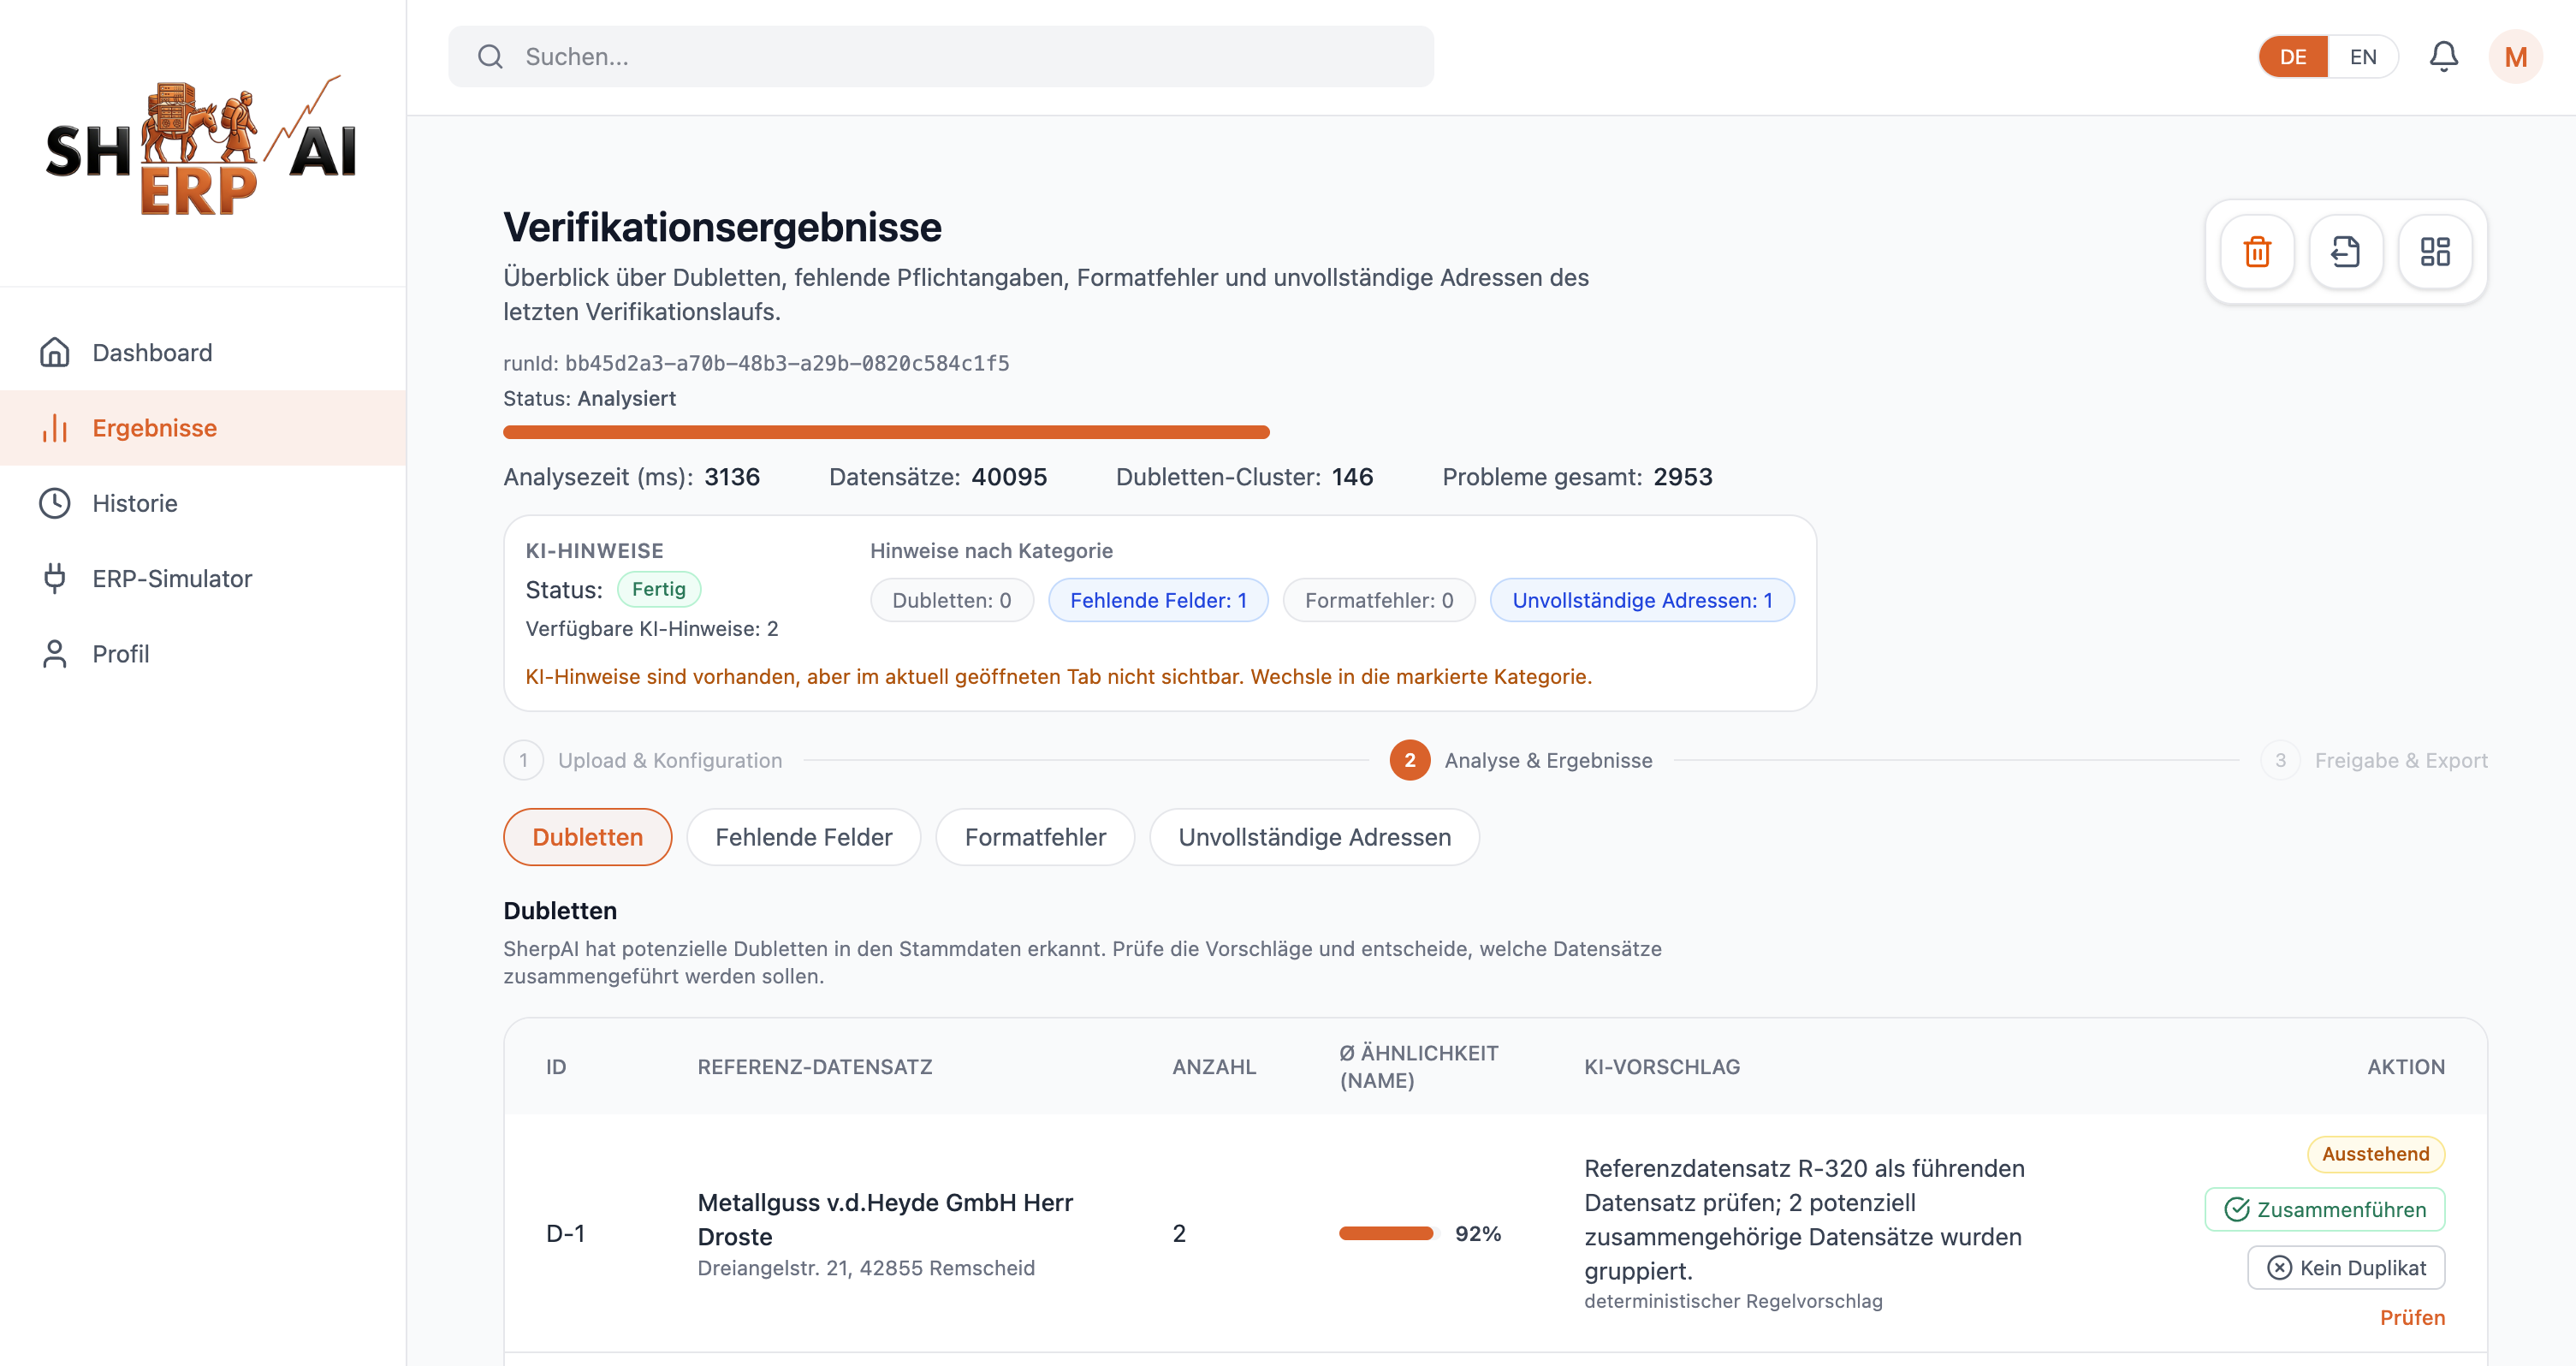Mark D-1 as Kein Duplikat
Screen dimensions: 2576x1366
tap(2345, 1267)
